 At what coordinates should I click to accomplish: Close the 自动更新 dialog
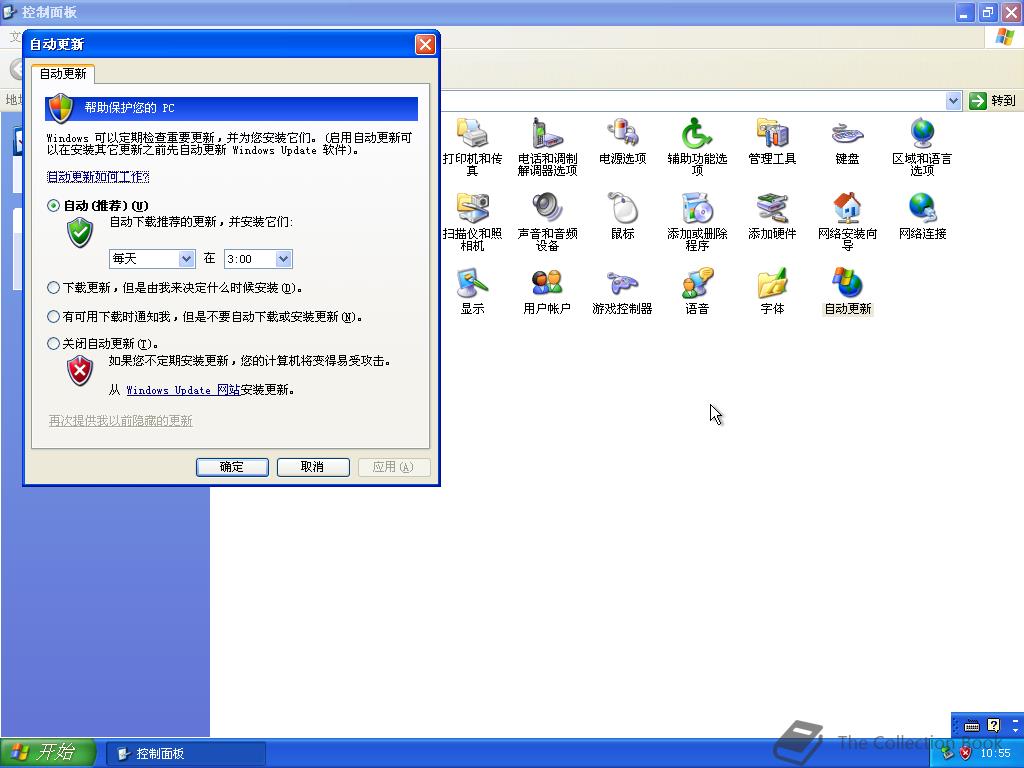[425, 44]
